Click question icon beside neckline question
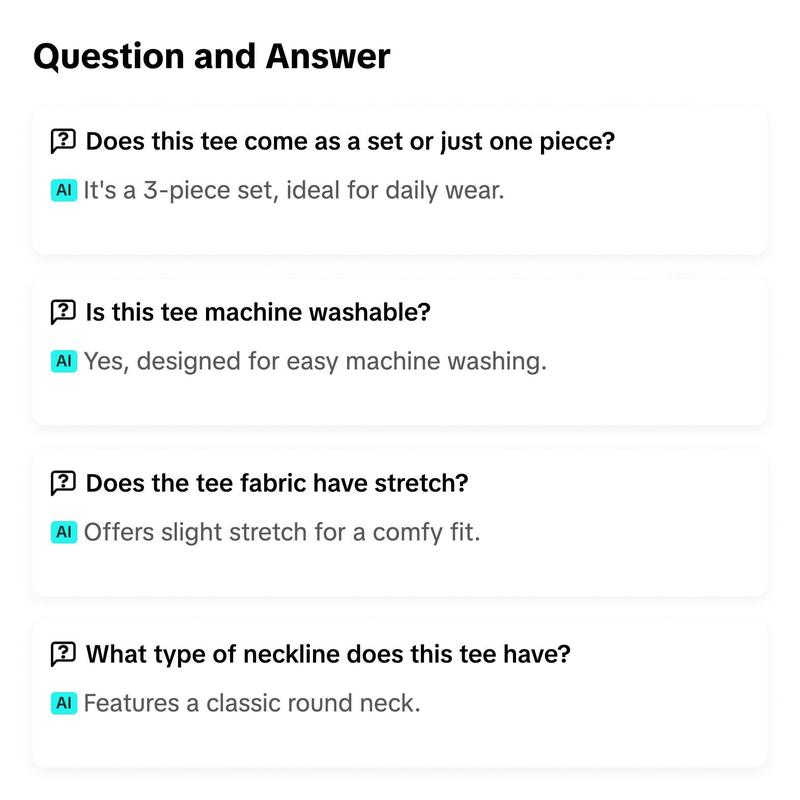The width and height of the screenshot is (800, 800). [63, 655]
